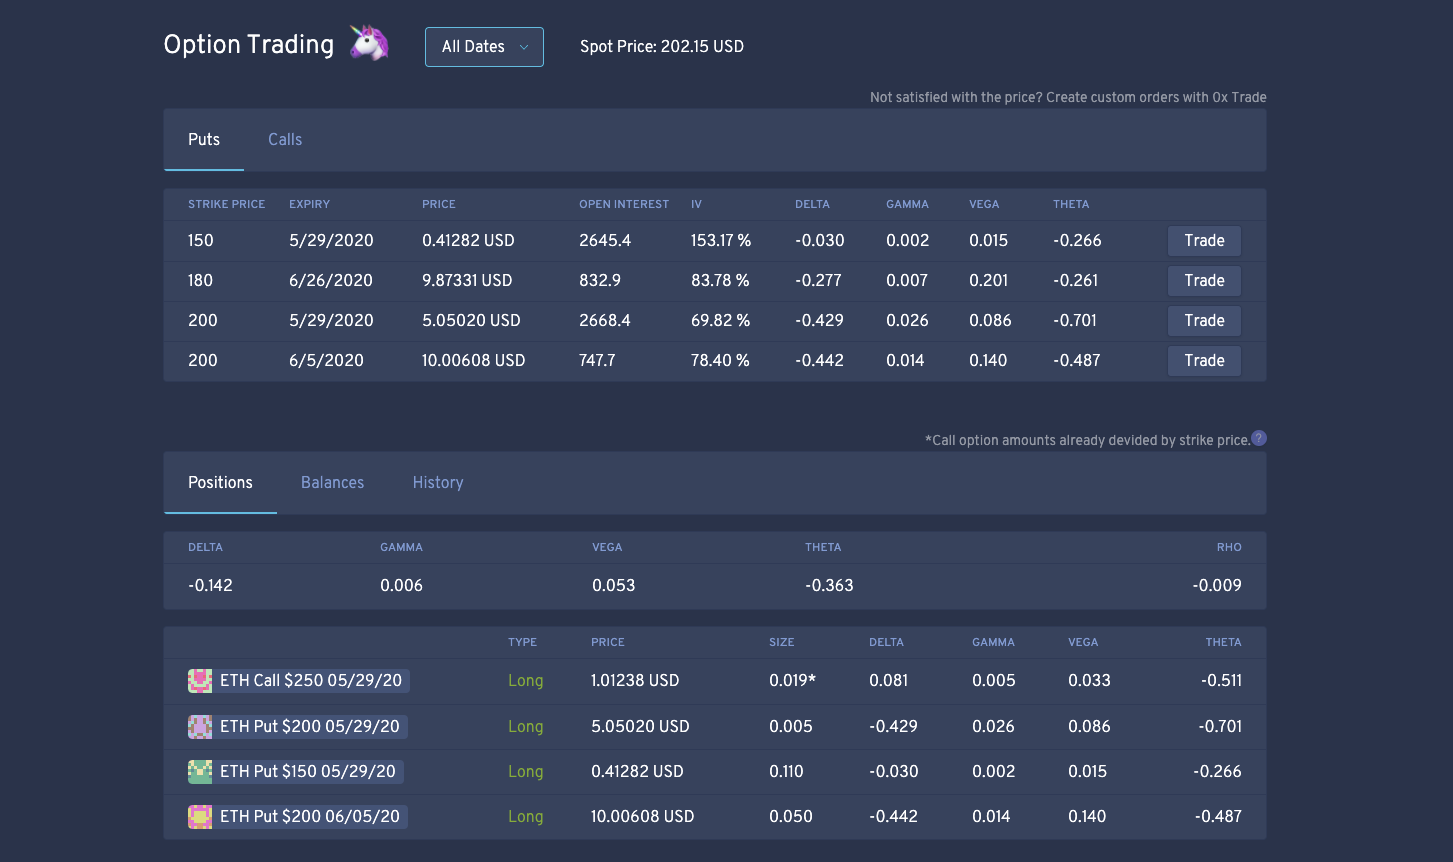Click the position size 0.110
The height and width of the screenshot is (862, 1453).
(786, 772)
